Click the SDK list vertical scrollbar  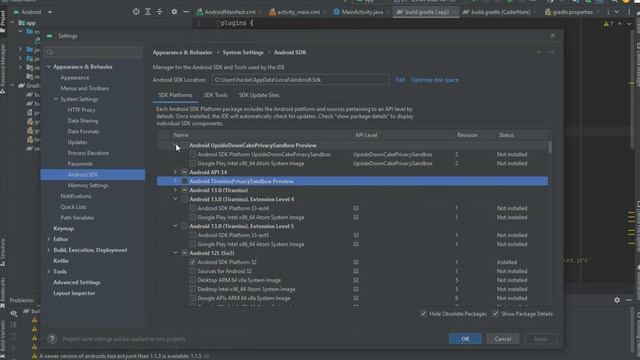click(x=550, y=147)
